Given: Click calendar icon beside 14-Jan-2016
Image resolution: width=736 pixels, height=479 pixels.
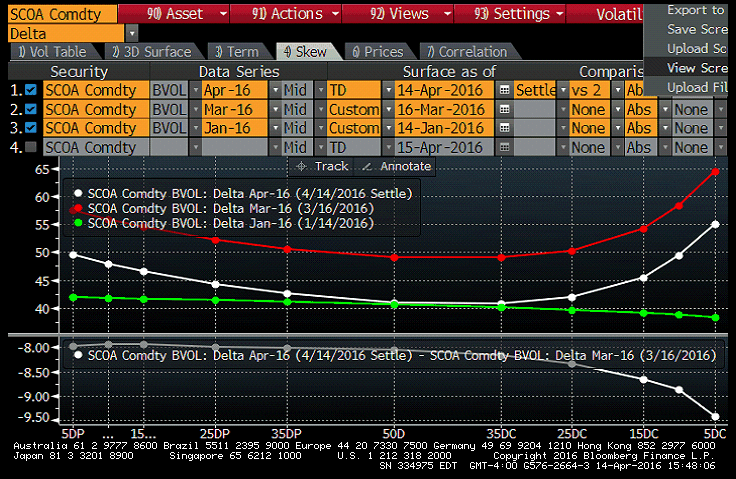Looking at the screenshot, I should [505, 128].
